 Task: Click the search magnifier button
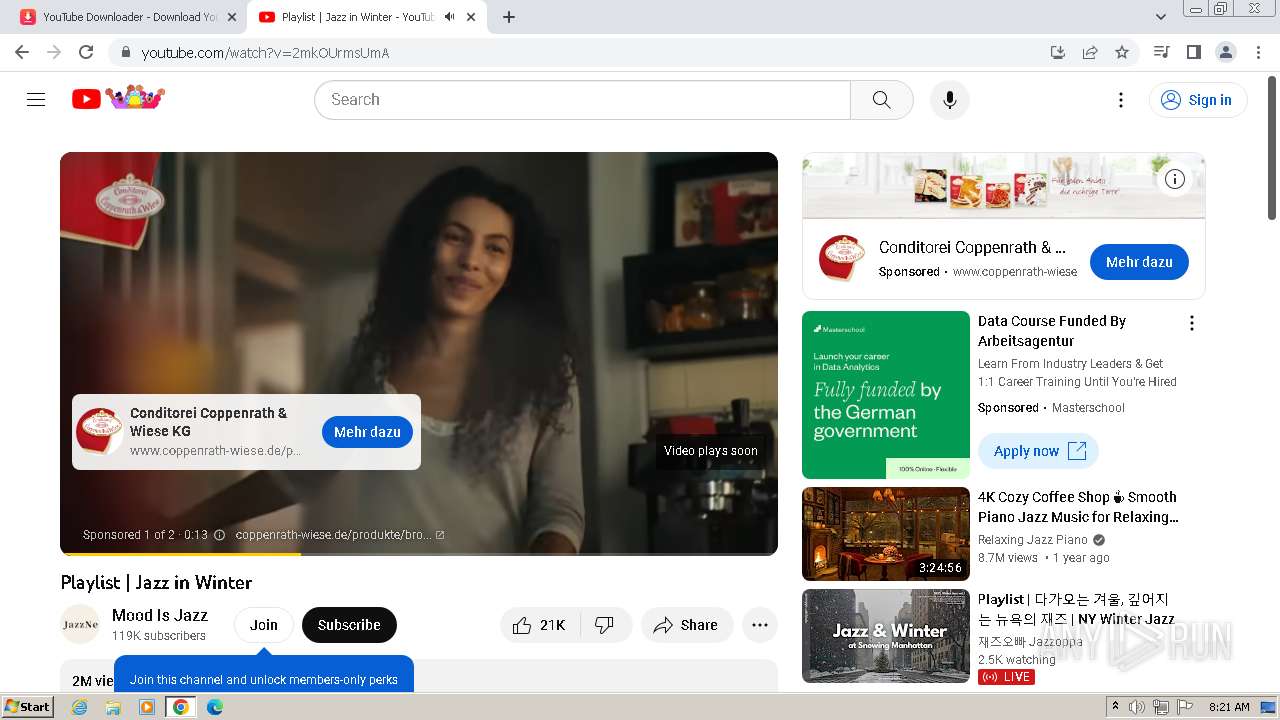tap(881, 99)
